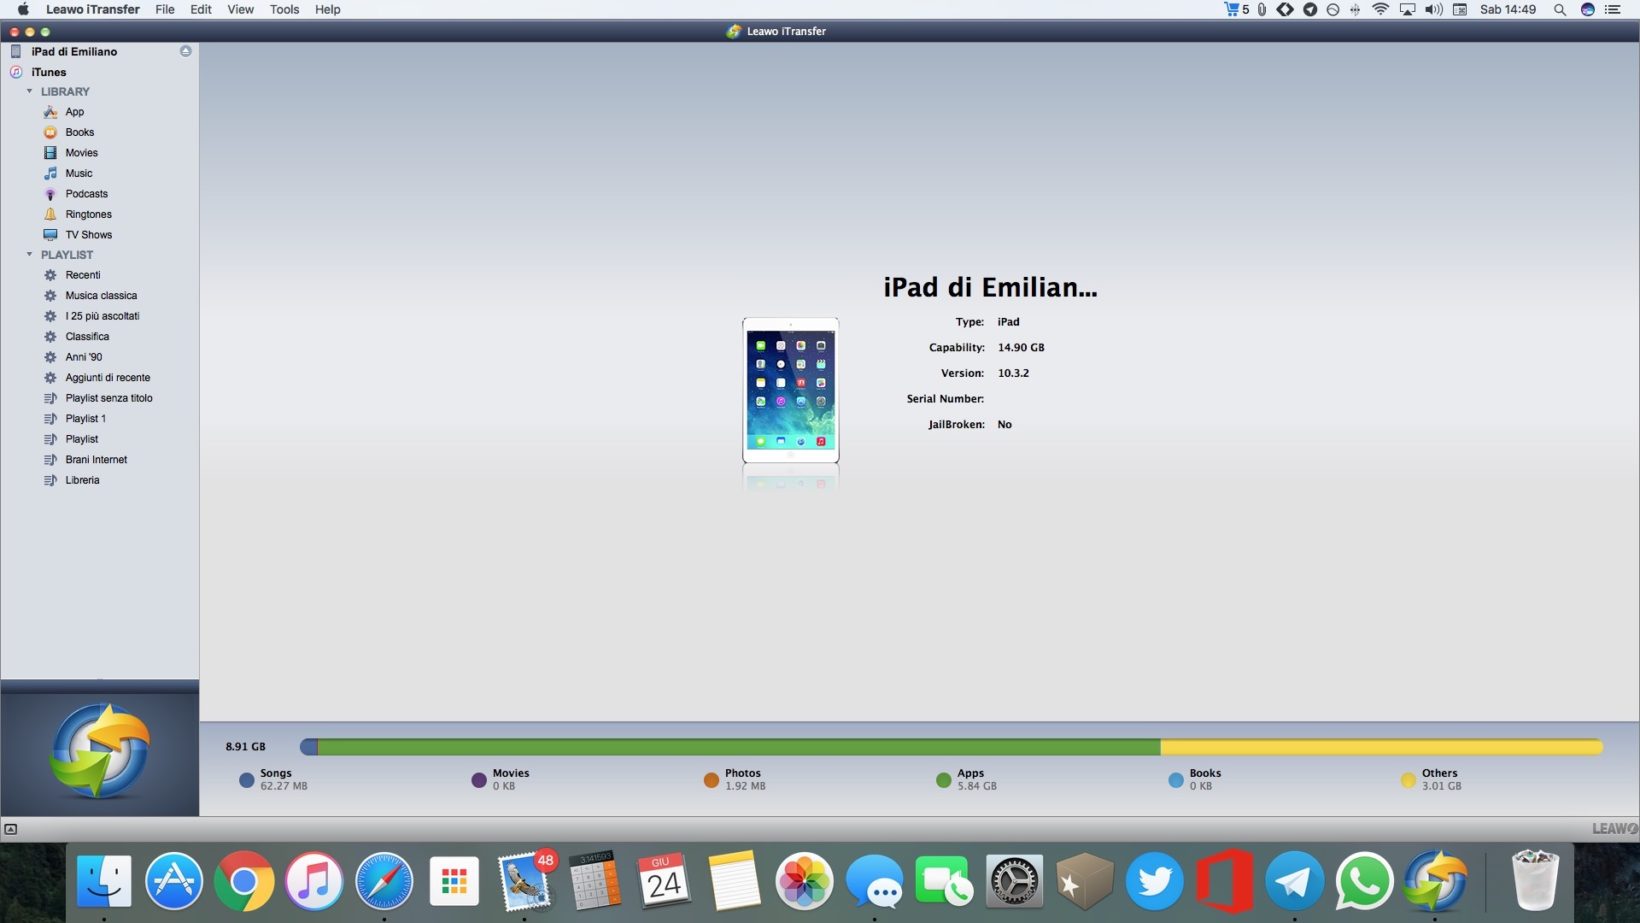
Task: Open System Preferences from the Dock
Action: (1014, 882)
